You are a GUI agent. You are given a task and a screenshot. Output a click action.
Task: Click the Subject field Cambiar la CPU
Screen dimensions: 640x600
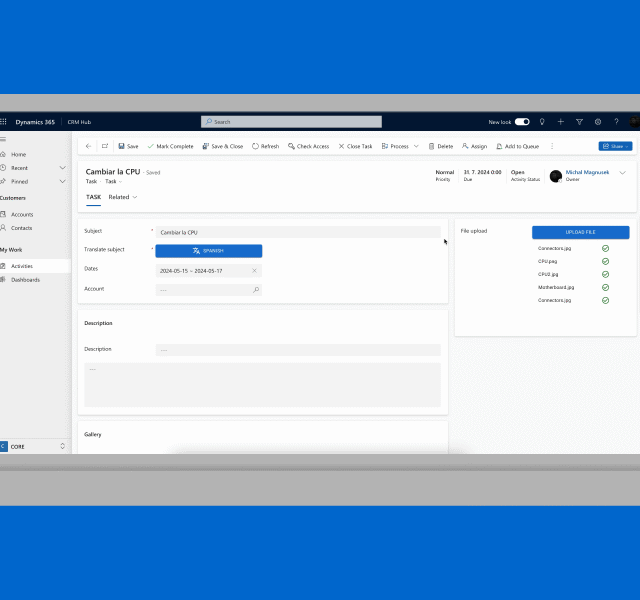tap(298, 232)
